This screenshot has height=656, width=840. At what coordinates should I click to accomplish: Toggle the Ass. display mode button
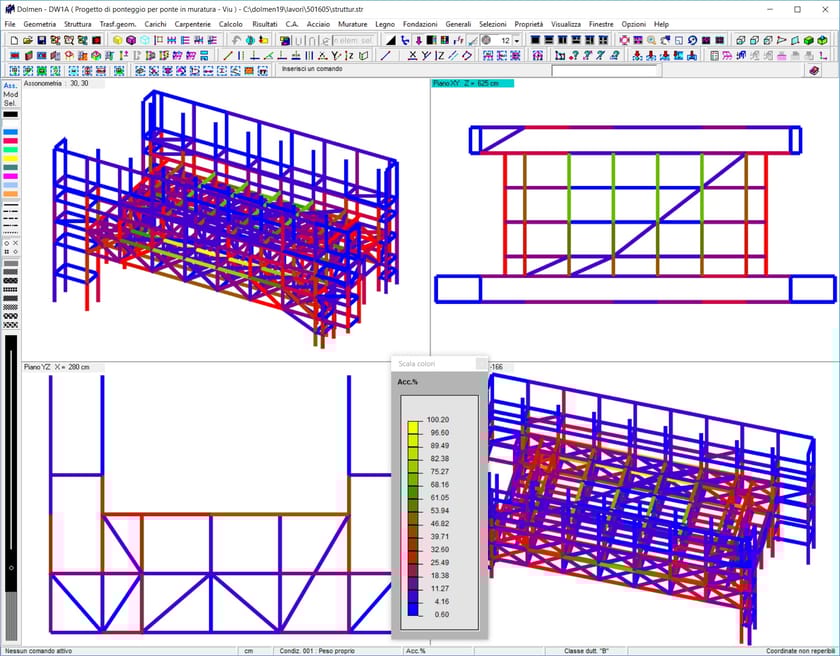click(10, 87)
